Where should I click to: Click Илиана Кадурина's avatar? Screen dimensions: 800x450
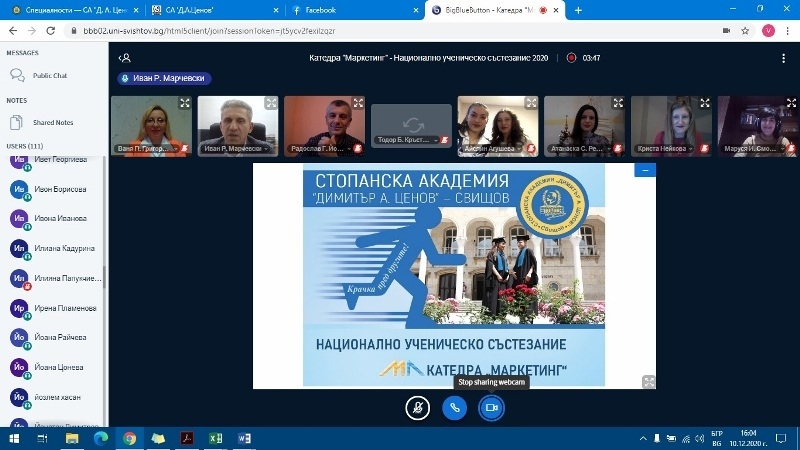pos(19,248)
